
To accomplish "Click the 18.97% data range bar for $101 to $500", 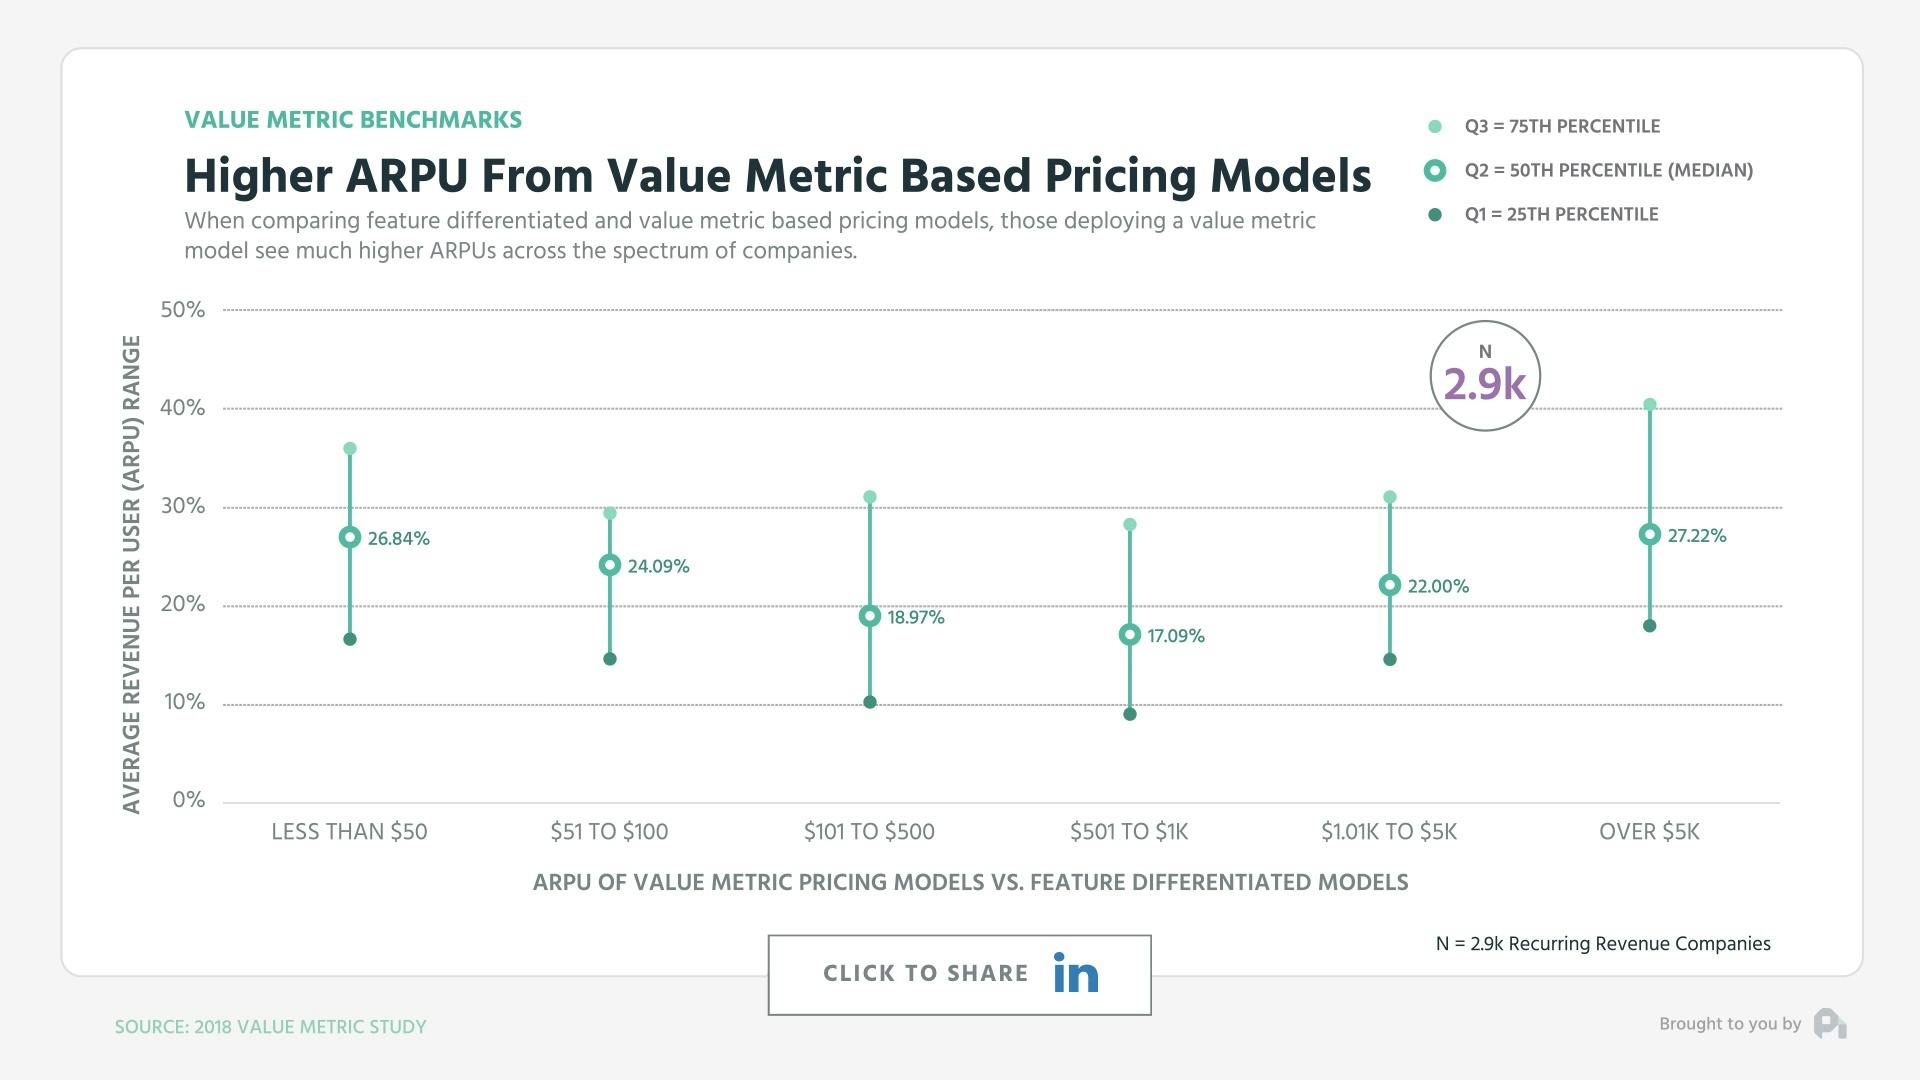I will point(869,600).
